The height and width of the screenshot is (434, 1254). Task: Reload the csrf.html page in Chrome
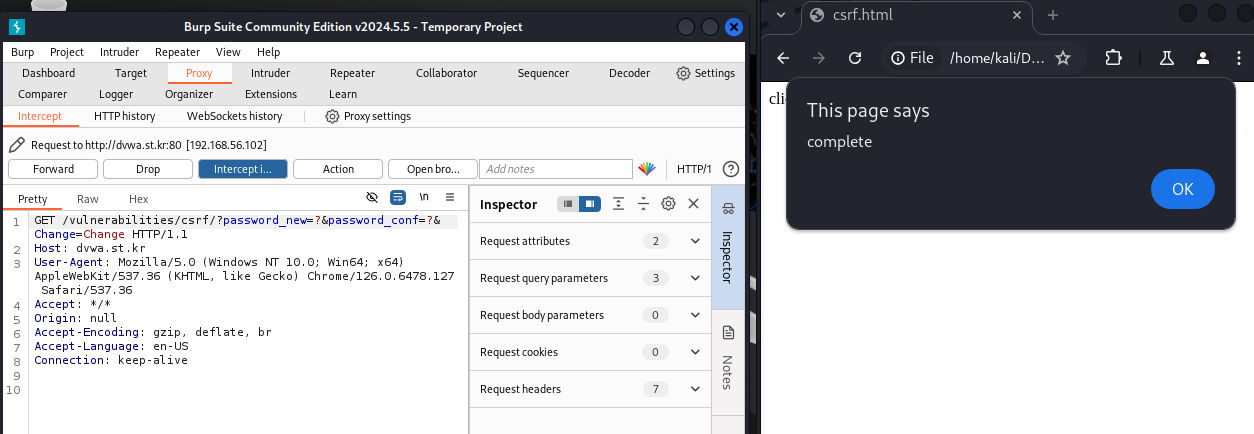855,58
